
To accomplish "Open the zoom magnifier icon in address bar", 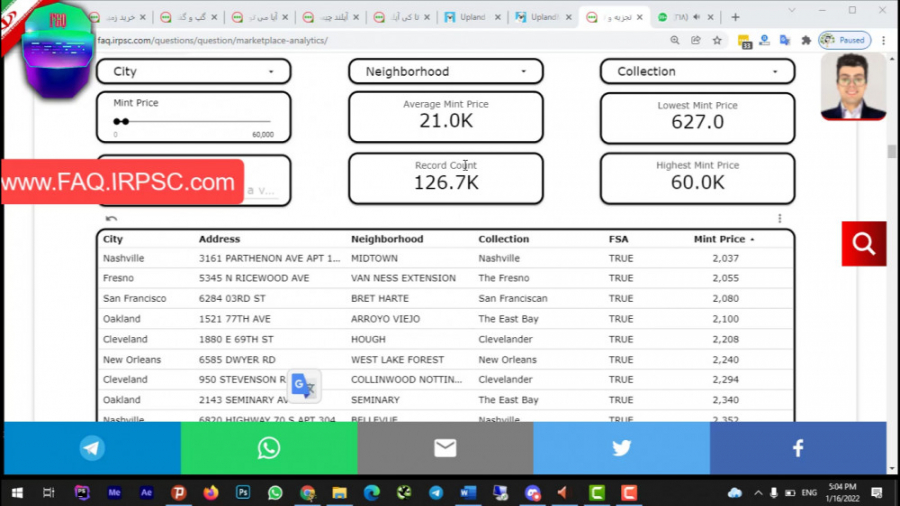I will (x=675, y=40).
